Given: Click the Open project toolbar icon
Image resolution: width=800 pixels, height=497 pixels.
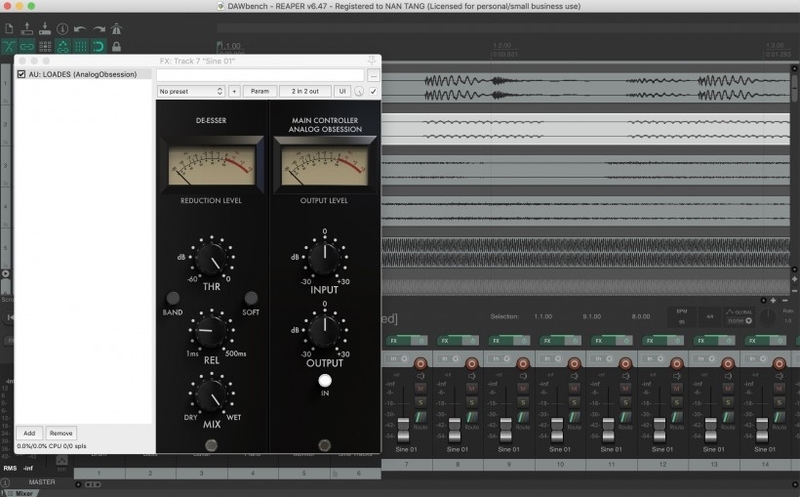Looking at the screenshot, I should [27, 29].
